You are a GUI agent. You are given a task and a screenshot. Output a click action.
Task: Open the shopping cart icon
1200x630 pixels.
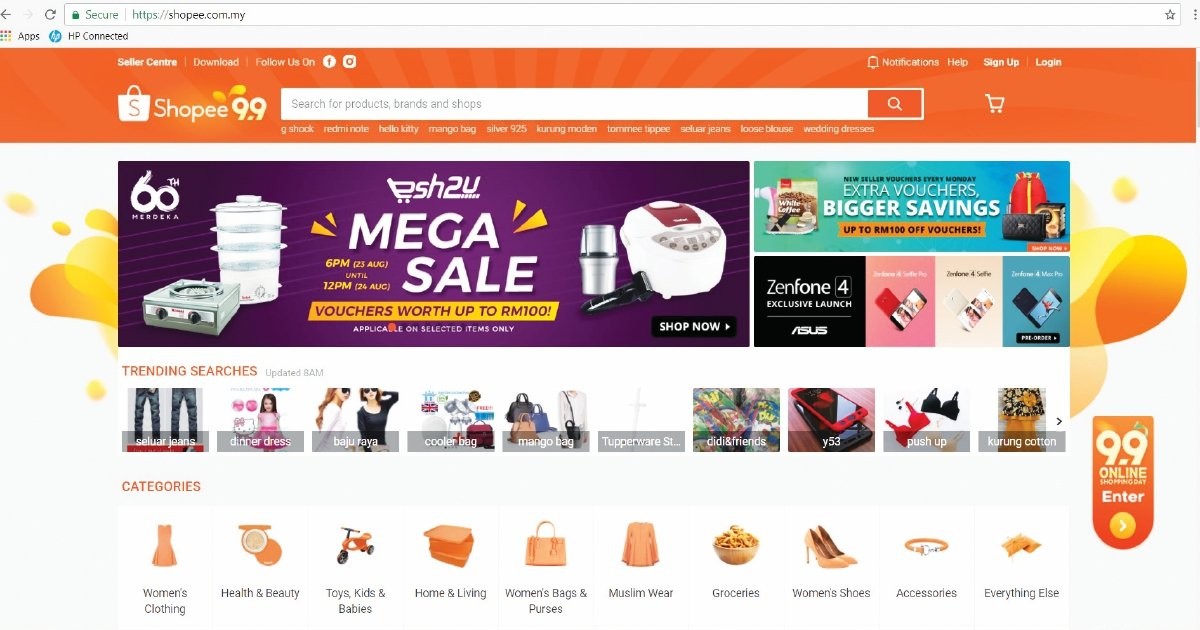[994, 103]
